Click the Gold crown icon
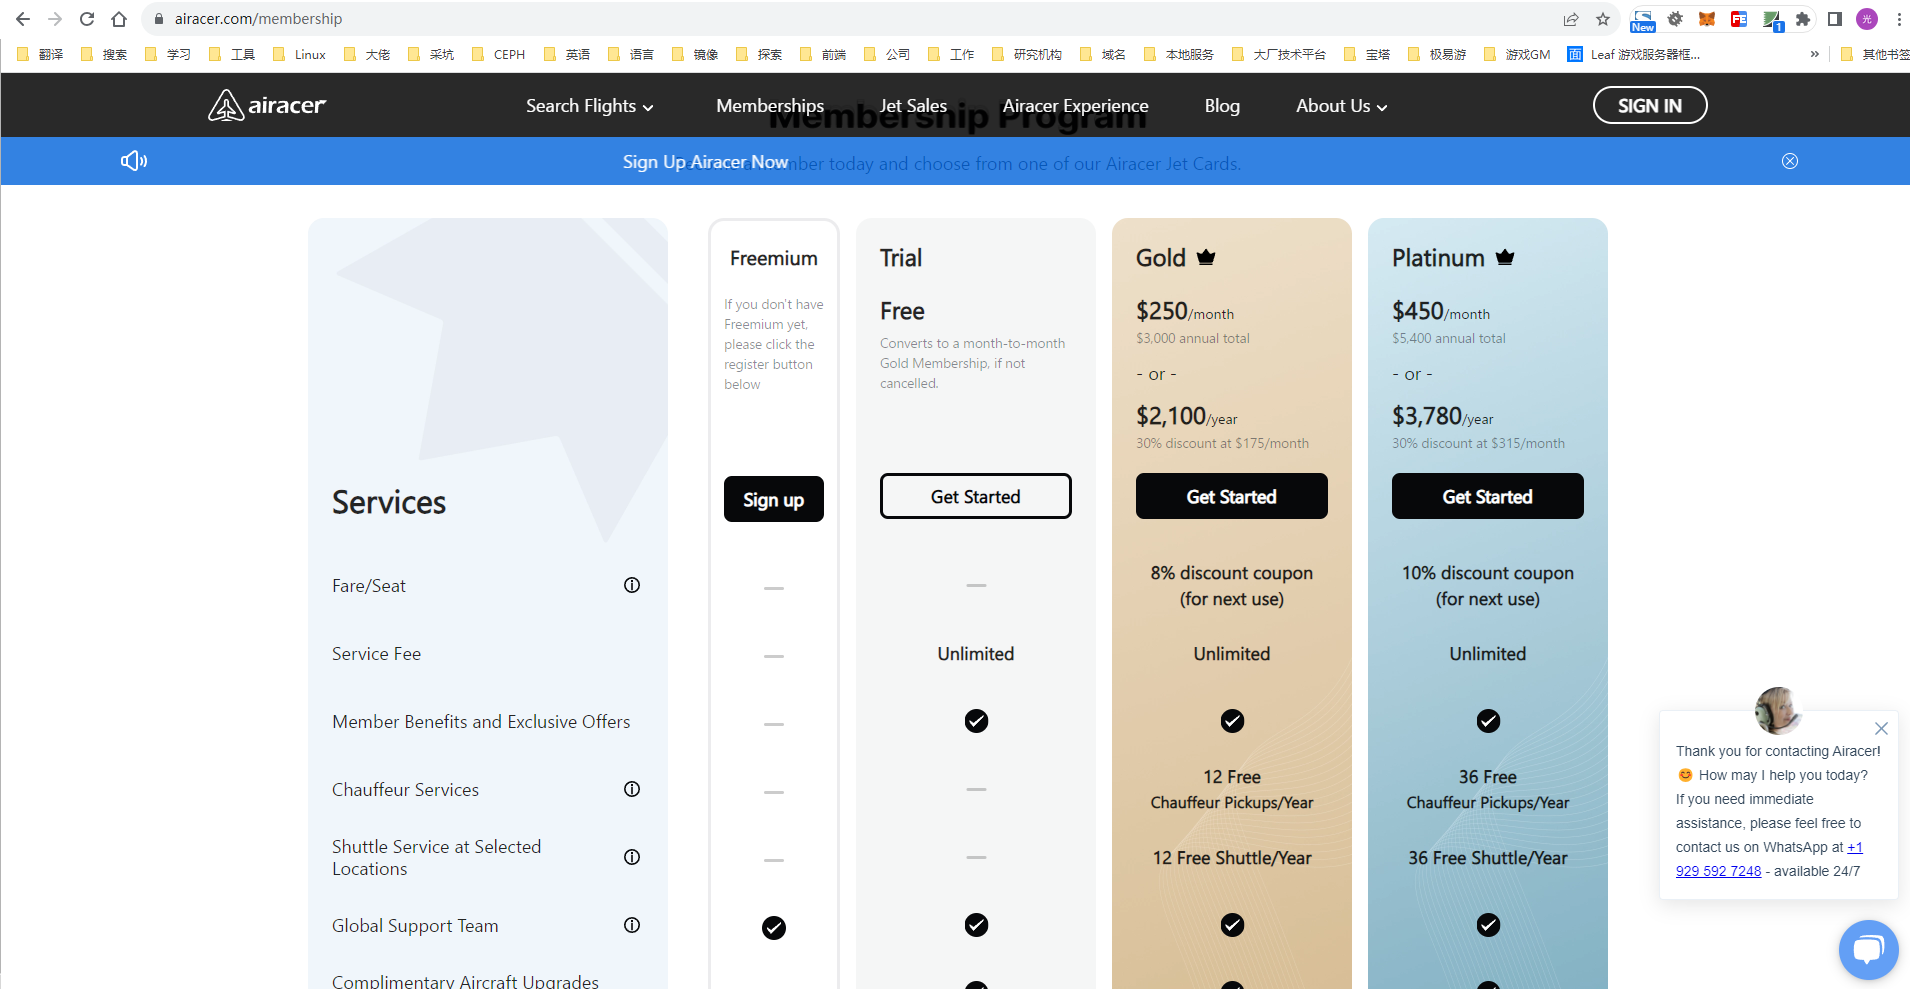 coord(1206,257)
